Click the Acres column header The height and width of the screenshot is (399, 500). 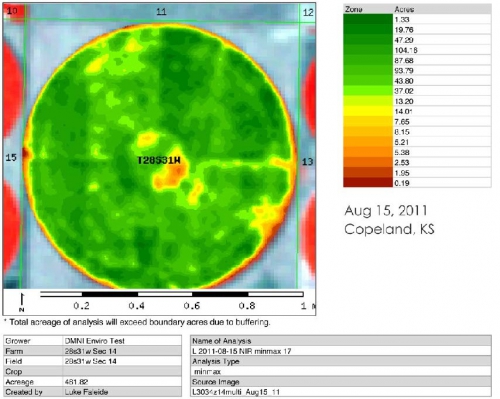tap(404, 9)
